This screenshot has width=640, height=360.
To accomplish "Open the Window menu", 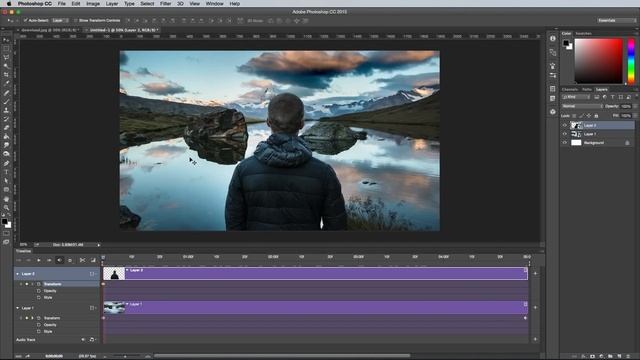I will (x=214, y=3).
